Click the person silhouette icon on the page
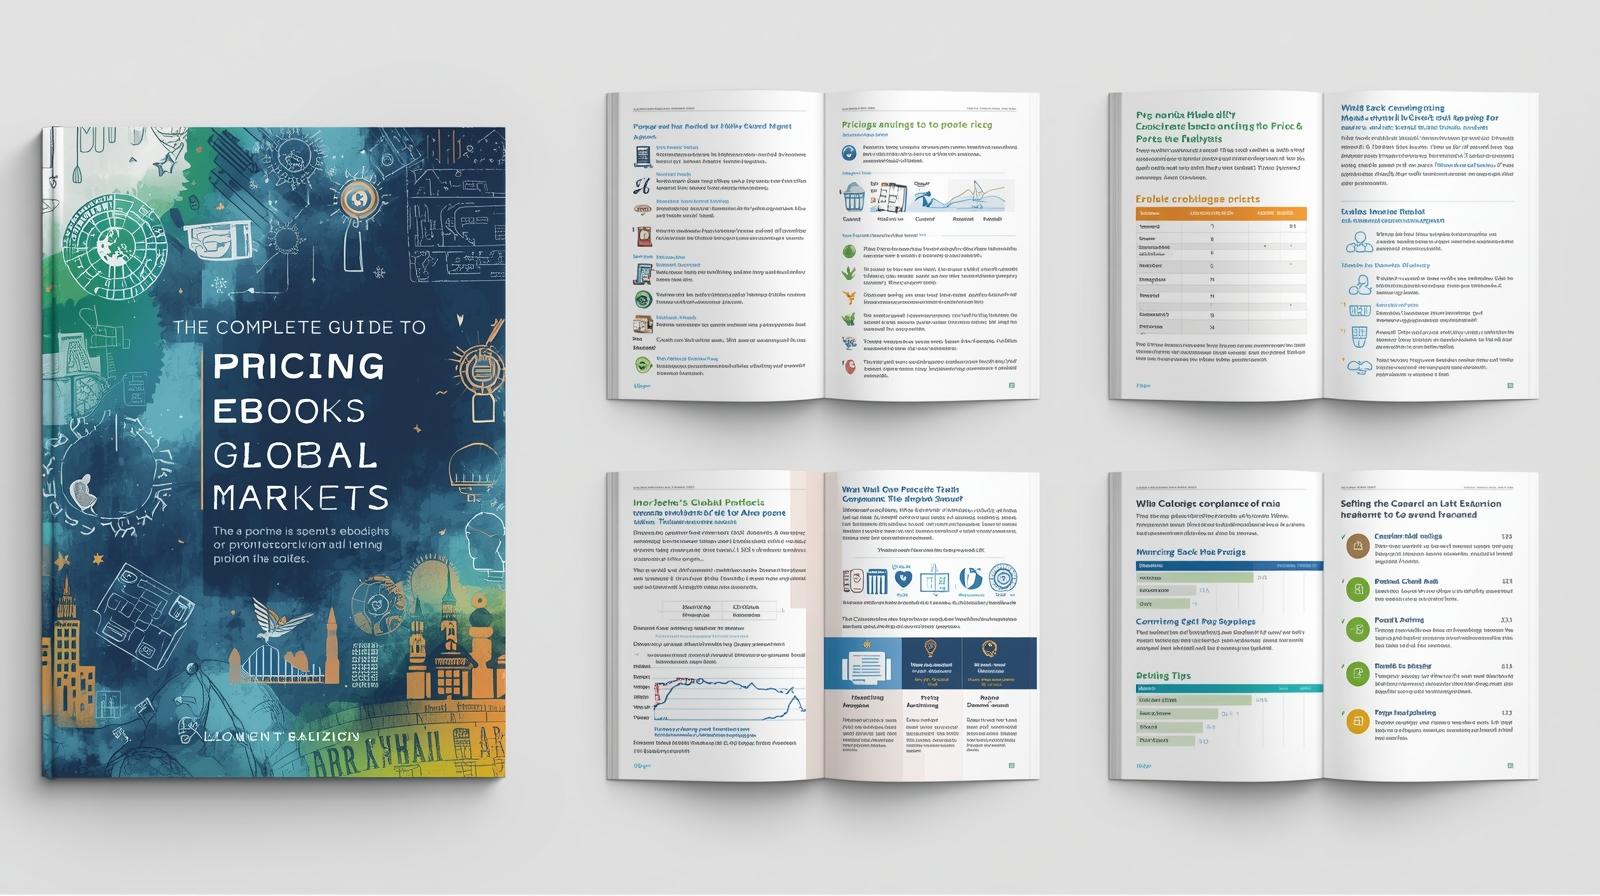 [x=1358, y=241]
